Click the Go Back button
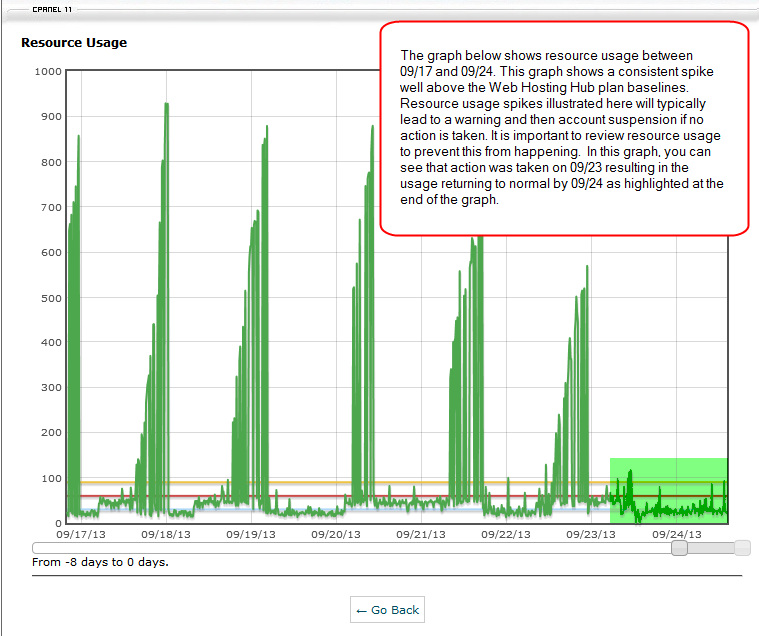The image size is (759, 636). (x=386, y=610)
